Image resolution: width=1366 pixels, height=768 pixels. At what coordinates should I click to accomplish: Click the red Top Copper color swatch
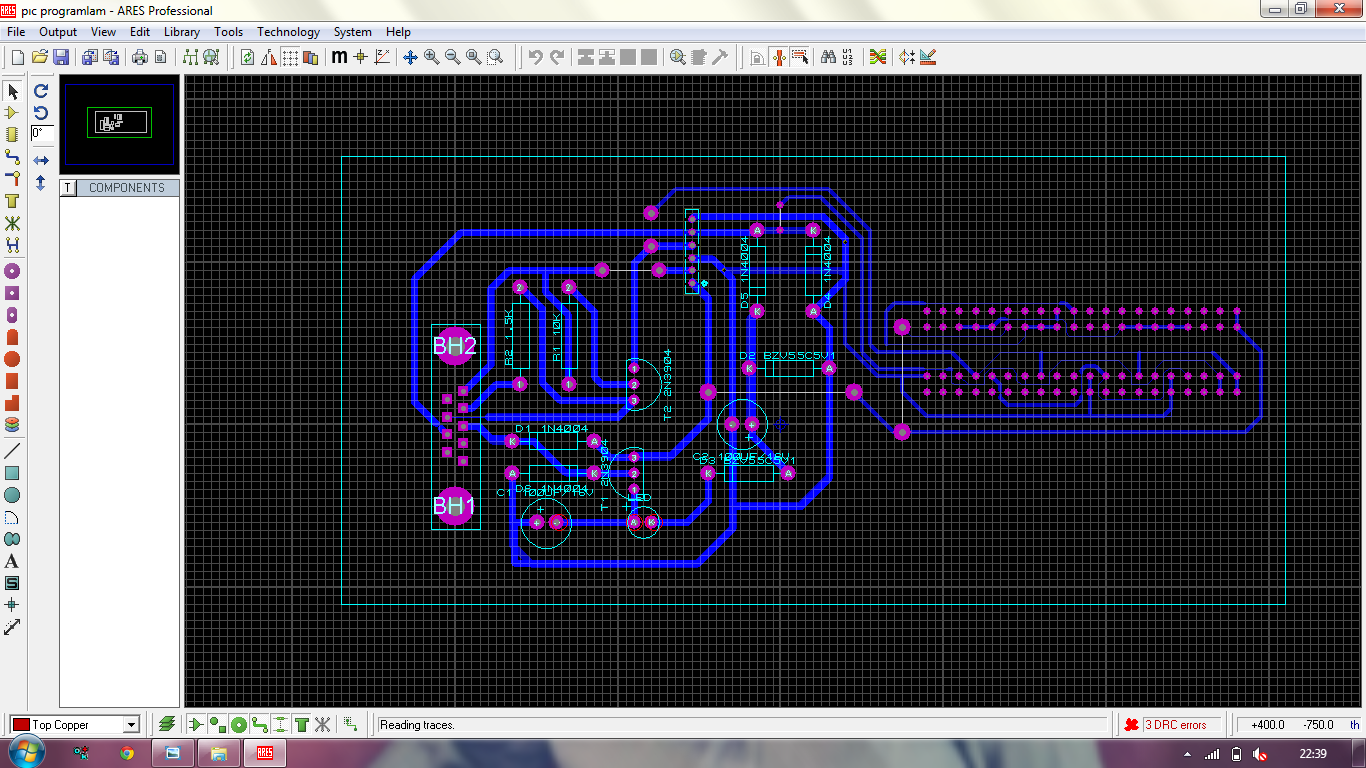click(x=19, y=724)
